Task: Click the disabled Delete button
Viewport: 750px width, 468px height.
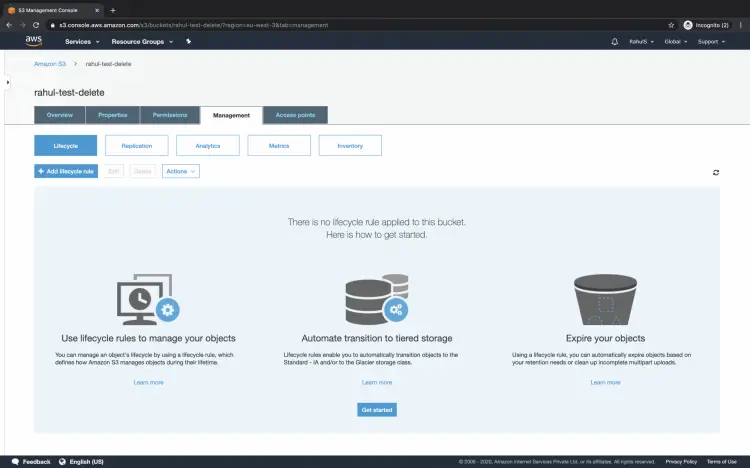Action: point(143,171)
